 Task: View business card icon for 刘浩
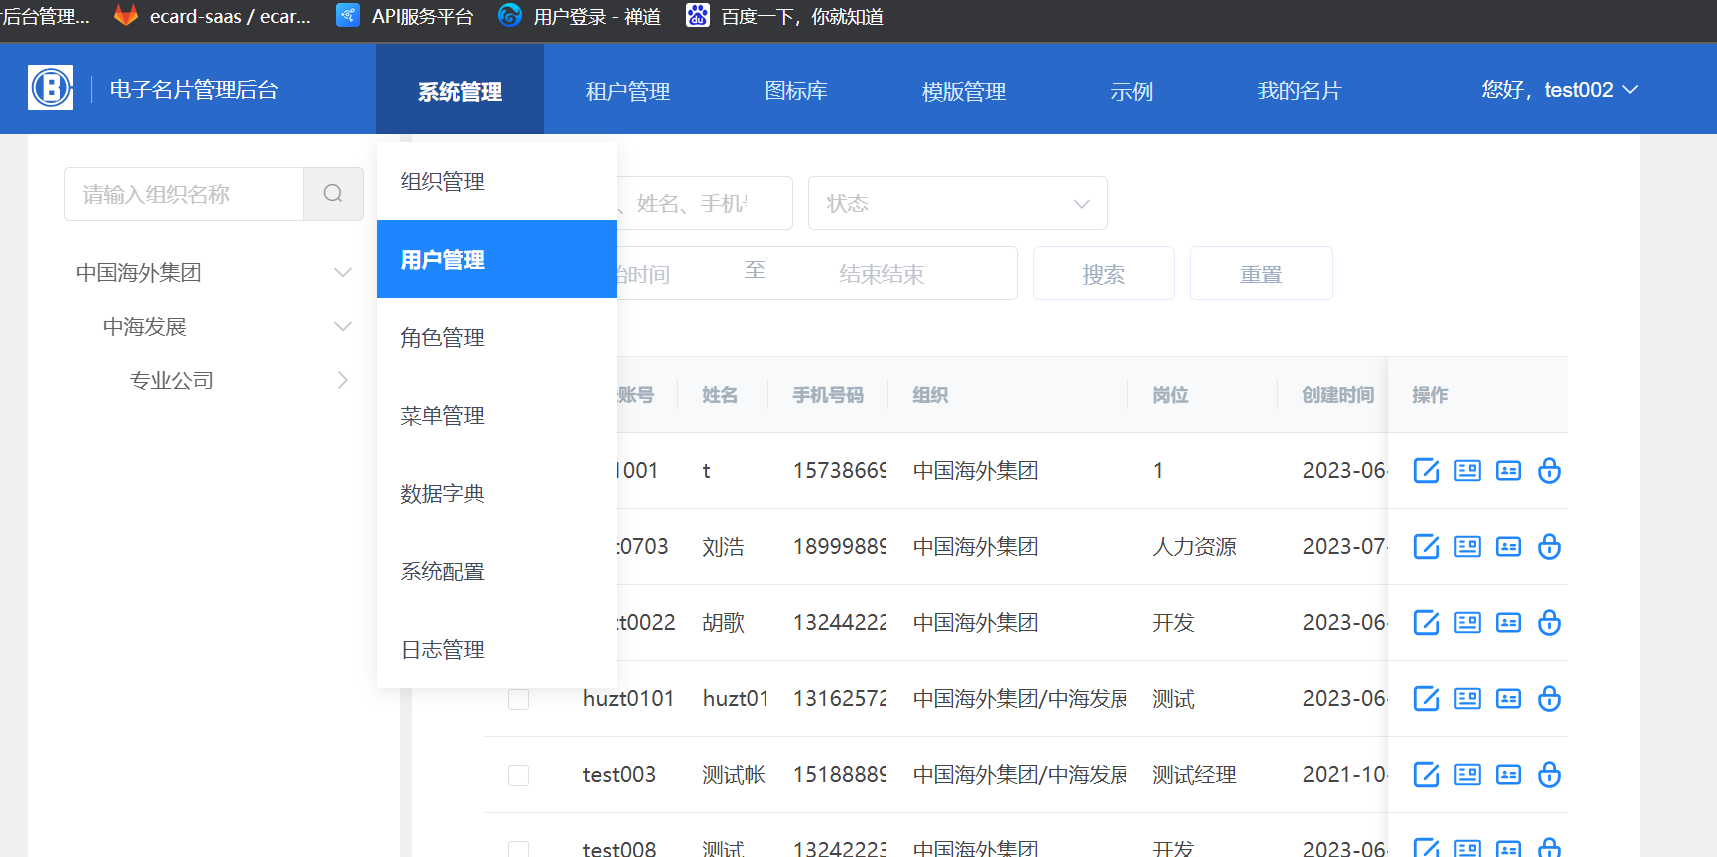tap(1508, 547)
